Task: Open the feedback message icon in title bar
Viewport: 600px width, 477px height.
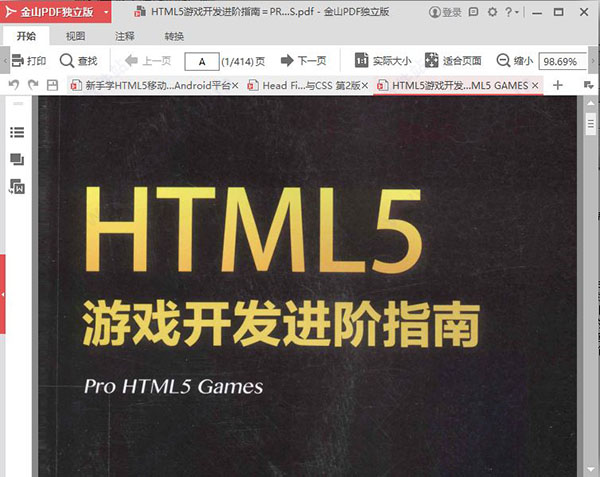Action: click(473, 12)
